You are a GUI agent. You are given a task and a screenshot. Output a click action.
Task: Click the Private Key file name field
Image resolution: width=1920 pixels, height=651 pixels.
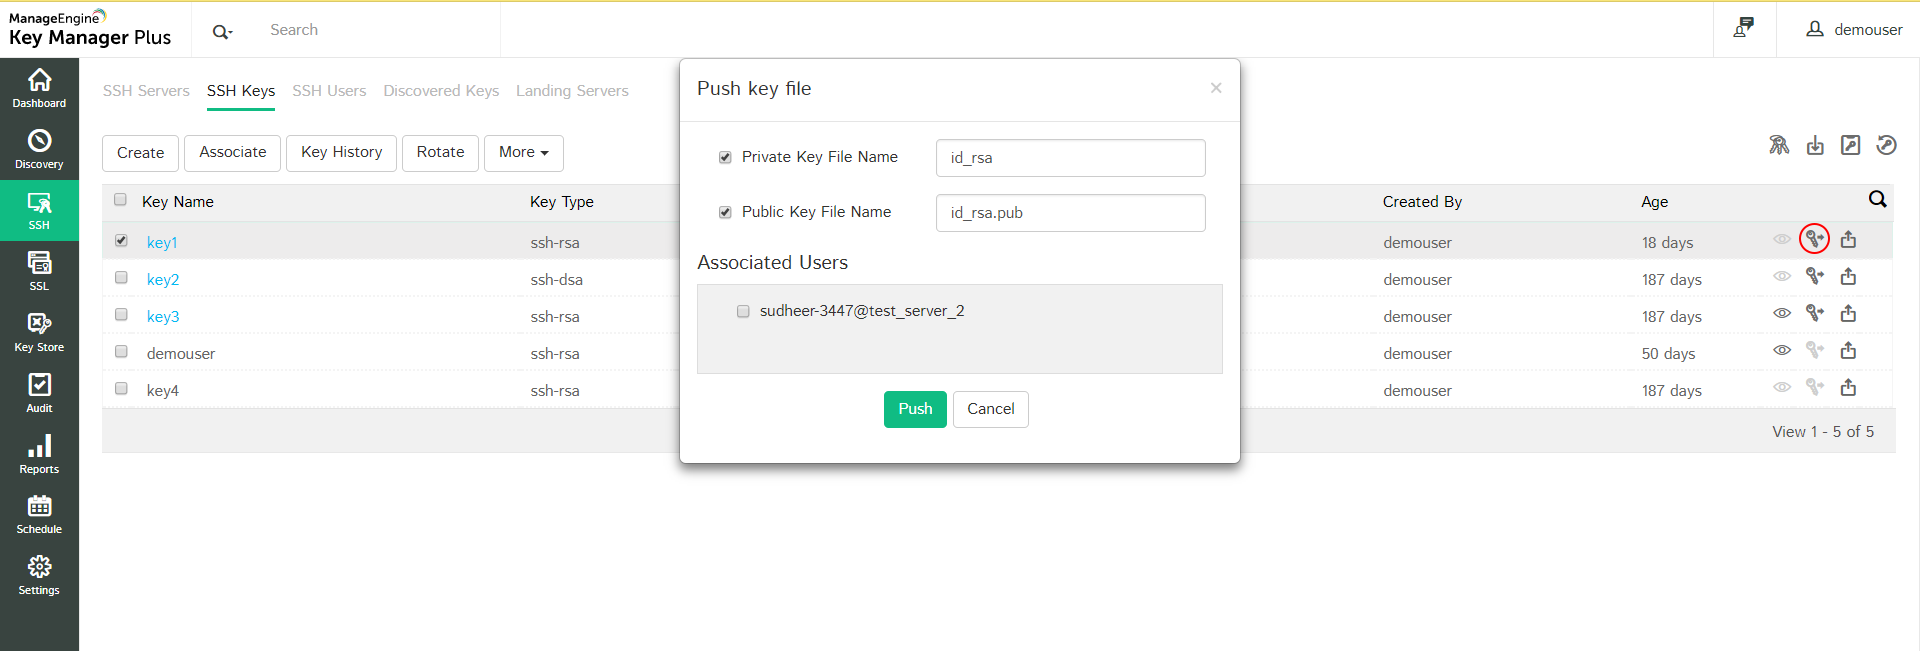tap(1070, 158)
